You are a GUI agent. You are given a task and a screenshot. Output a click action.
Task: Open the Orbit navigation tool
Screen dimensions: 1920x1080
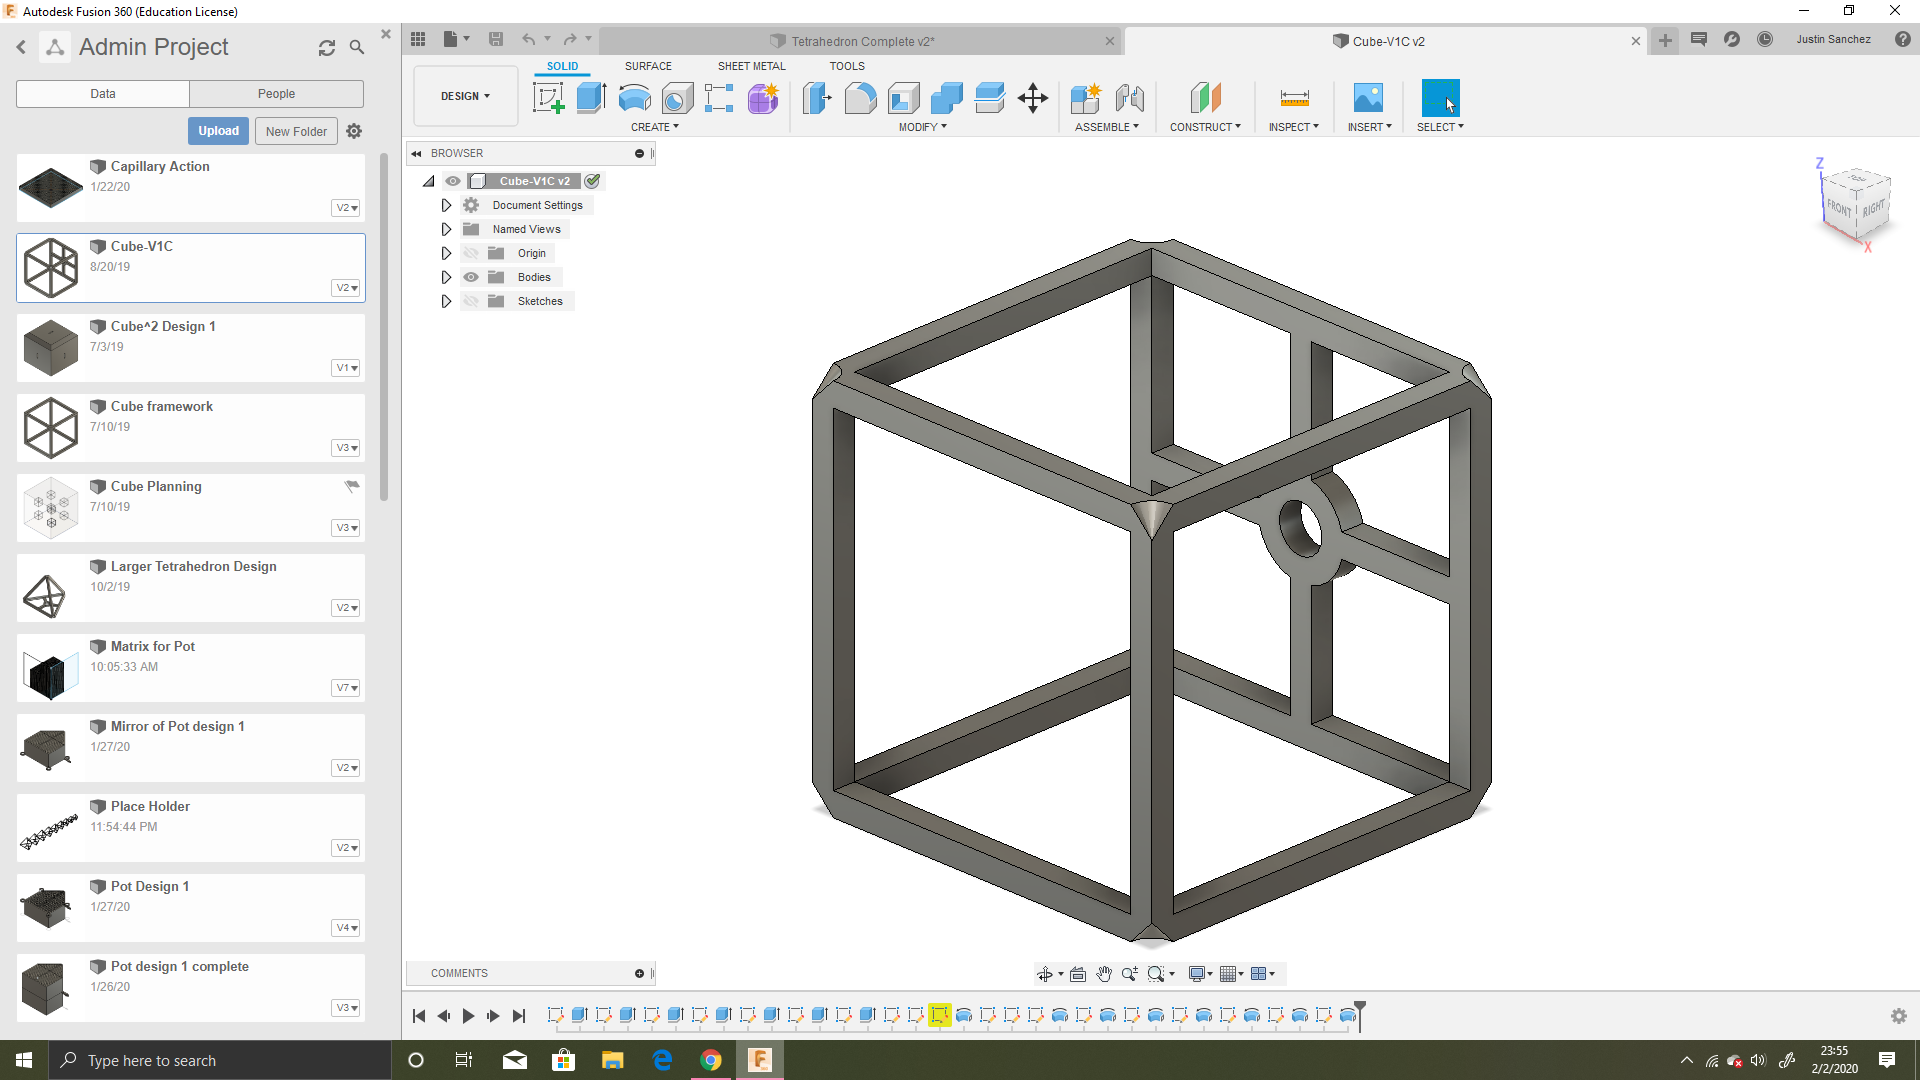[x=1045, y=974]
